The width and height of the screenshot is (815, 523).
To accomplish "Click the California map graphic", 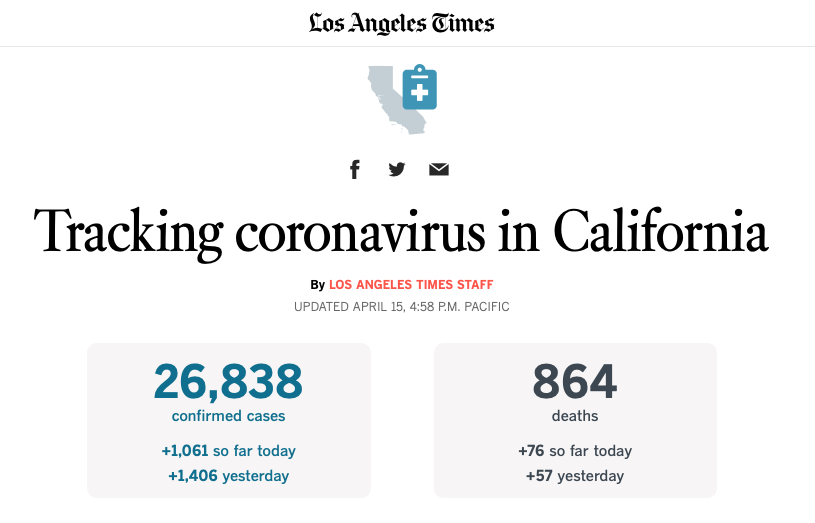I will coord(394,100).
